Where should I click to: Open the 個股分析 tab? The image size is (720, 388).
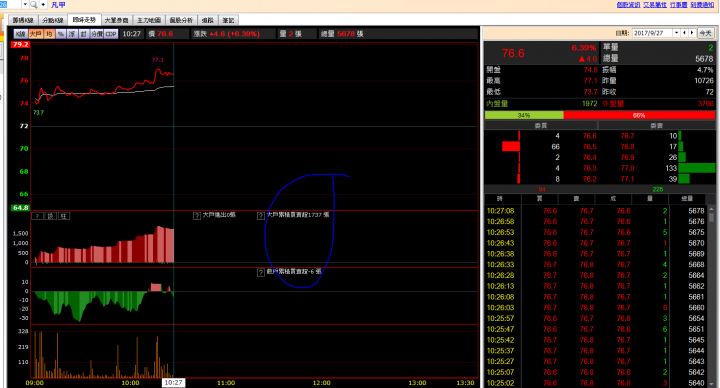pyautogui.click(x=181, y=20)
